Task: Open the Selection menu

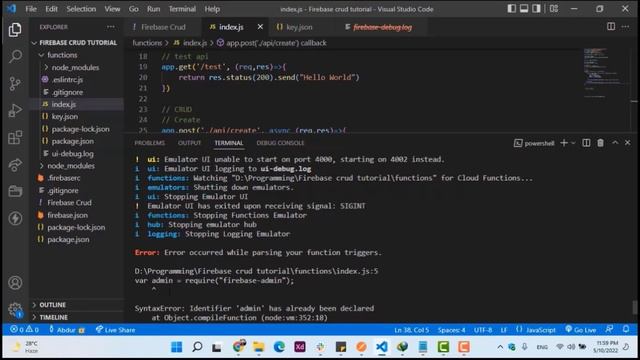Action: click(x=81, y=9)
